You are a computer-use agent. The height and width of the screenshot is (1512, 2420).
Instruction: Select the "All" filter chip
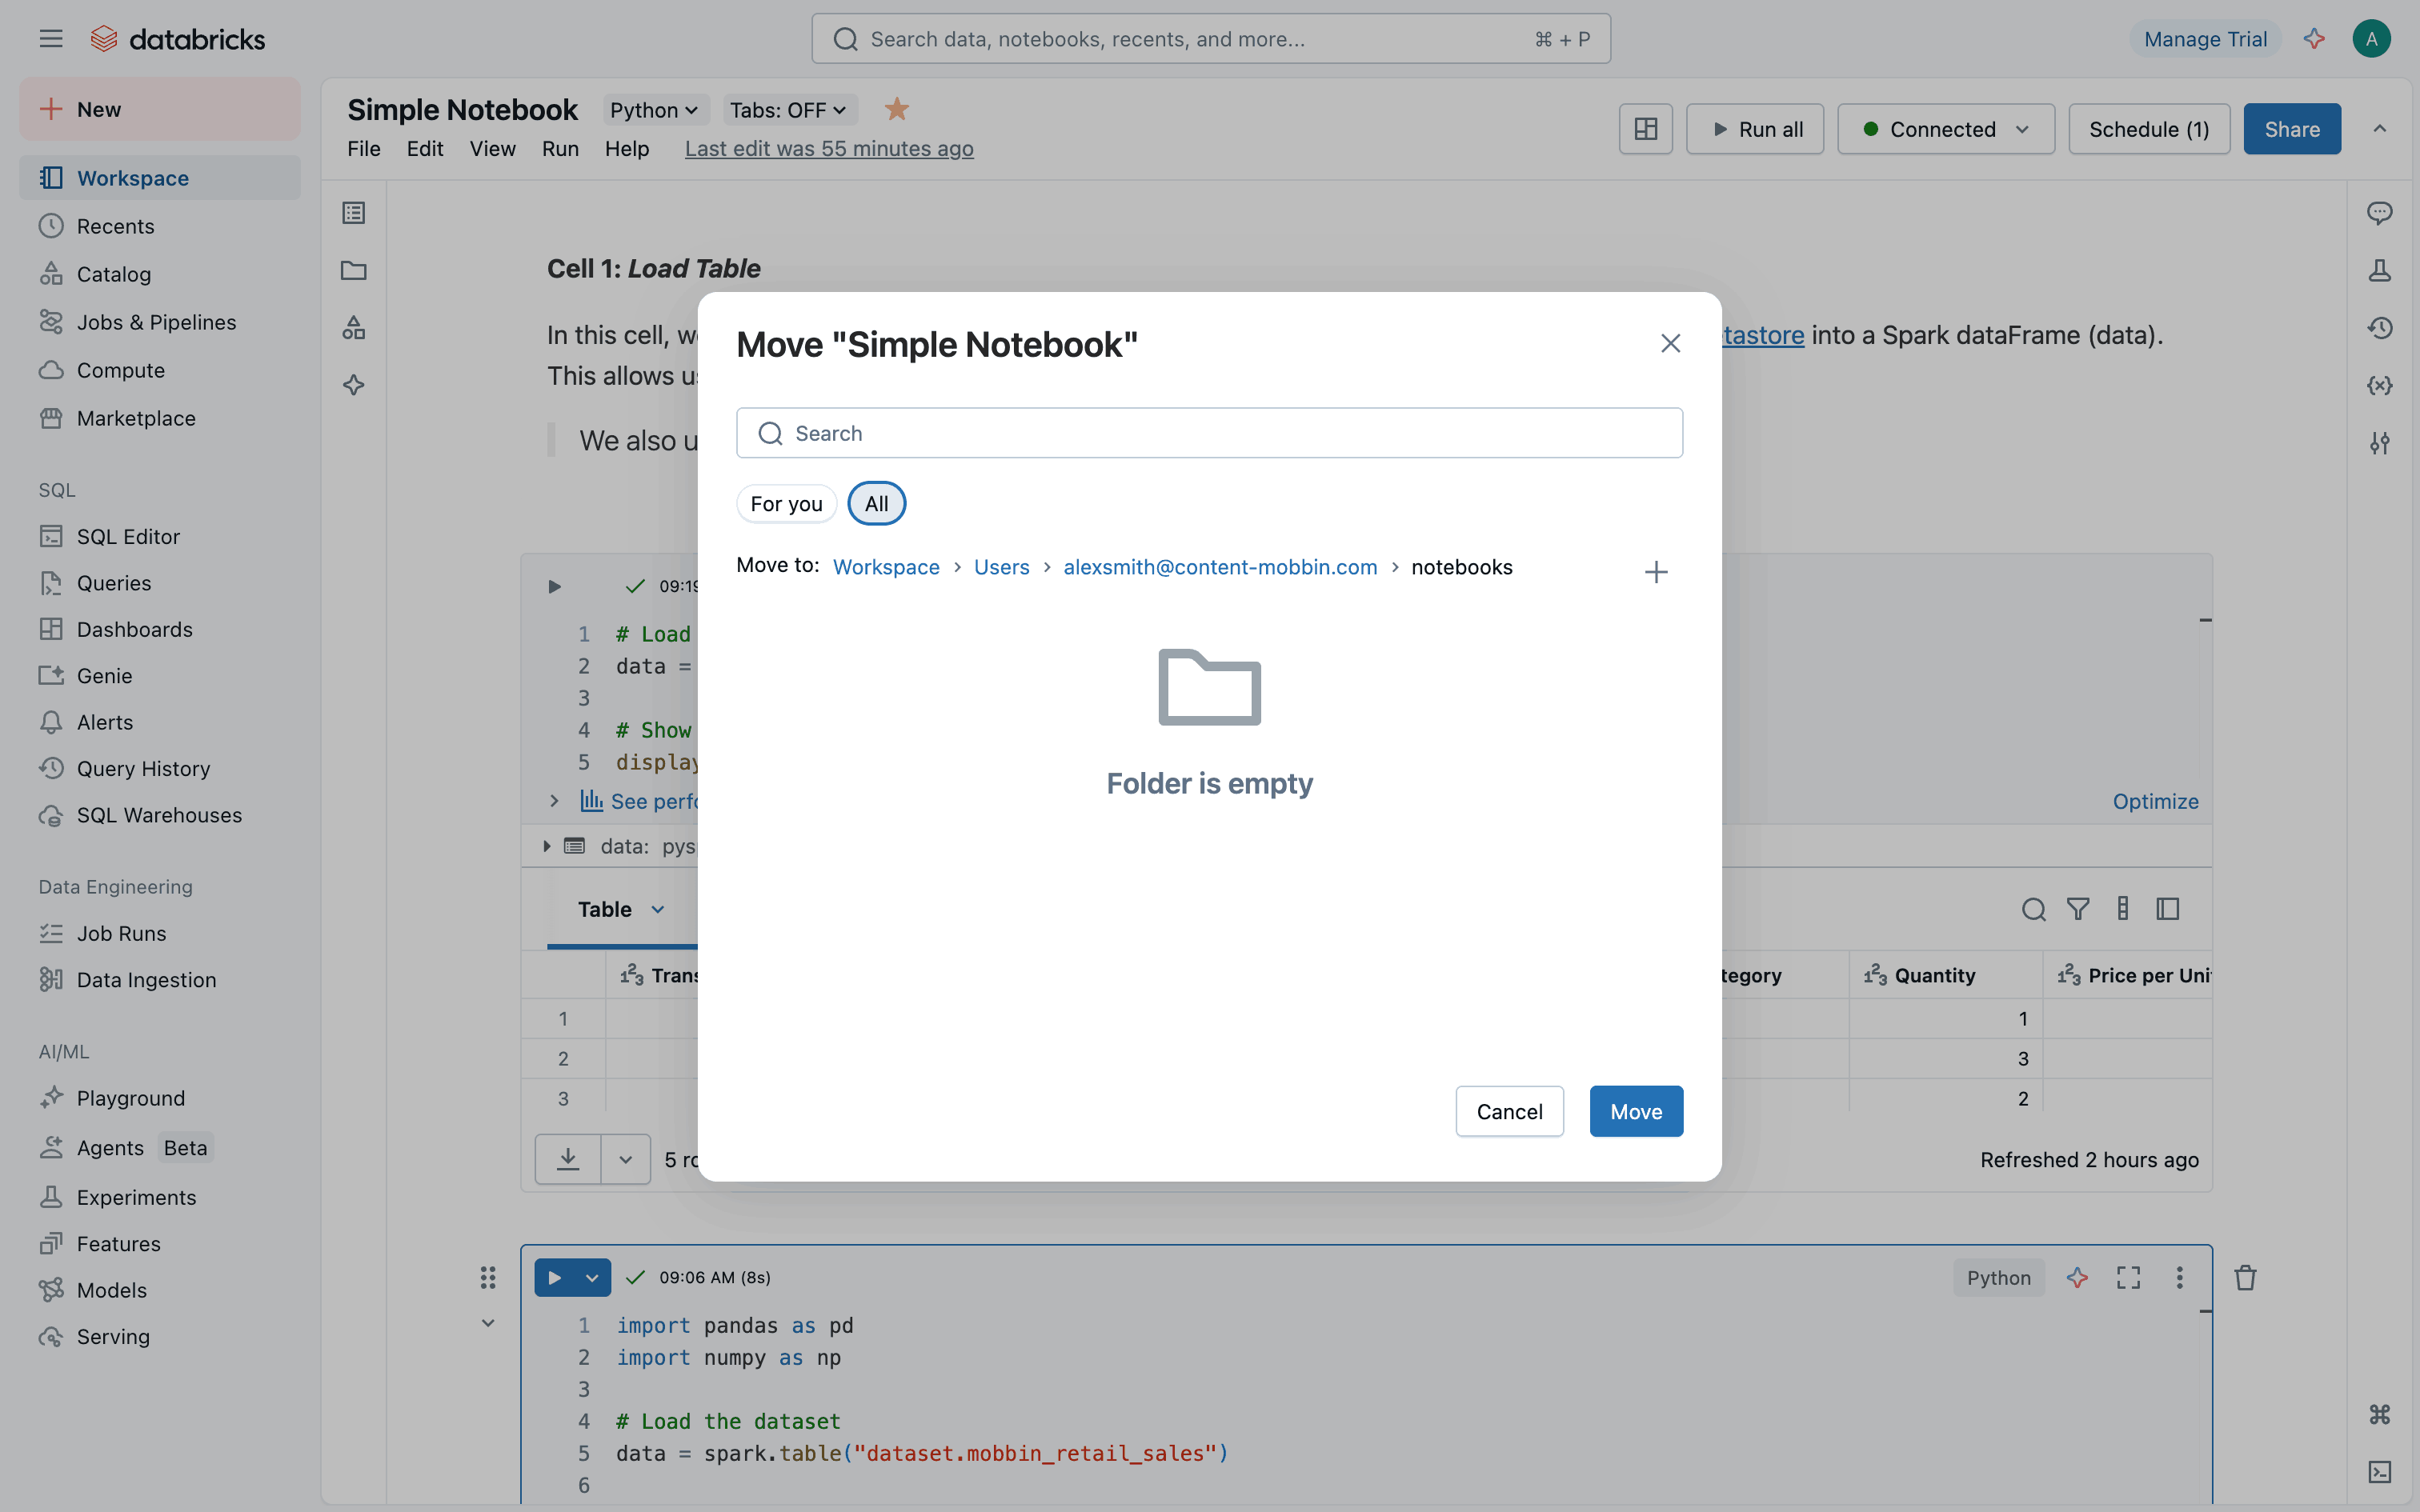876,504
